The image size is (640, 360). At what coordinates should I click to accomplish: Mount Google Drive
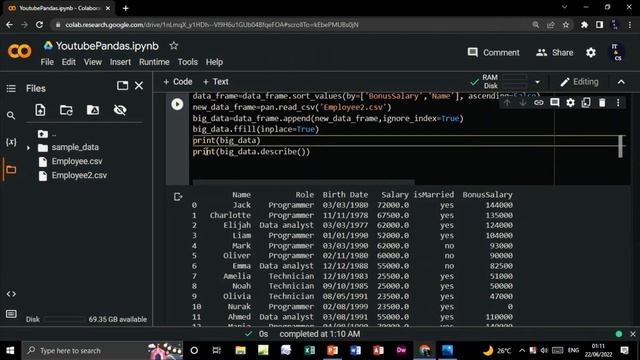click(x=93, y=110)
